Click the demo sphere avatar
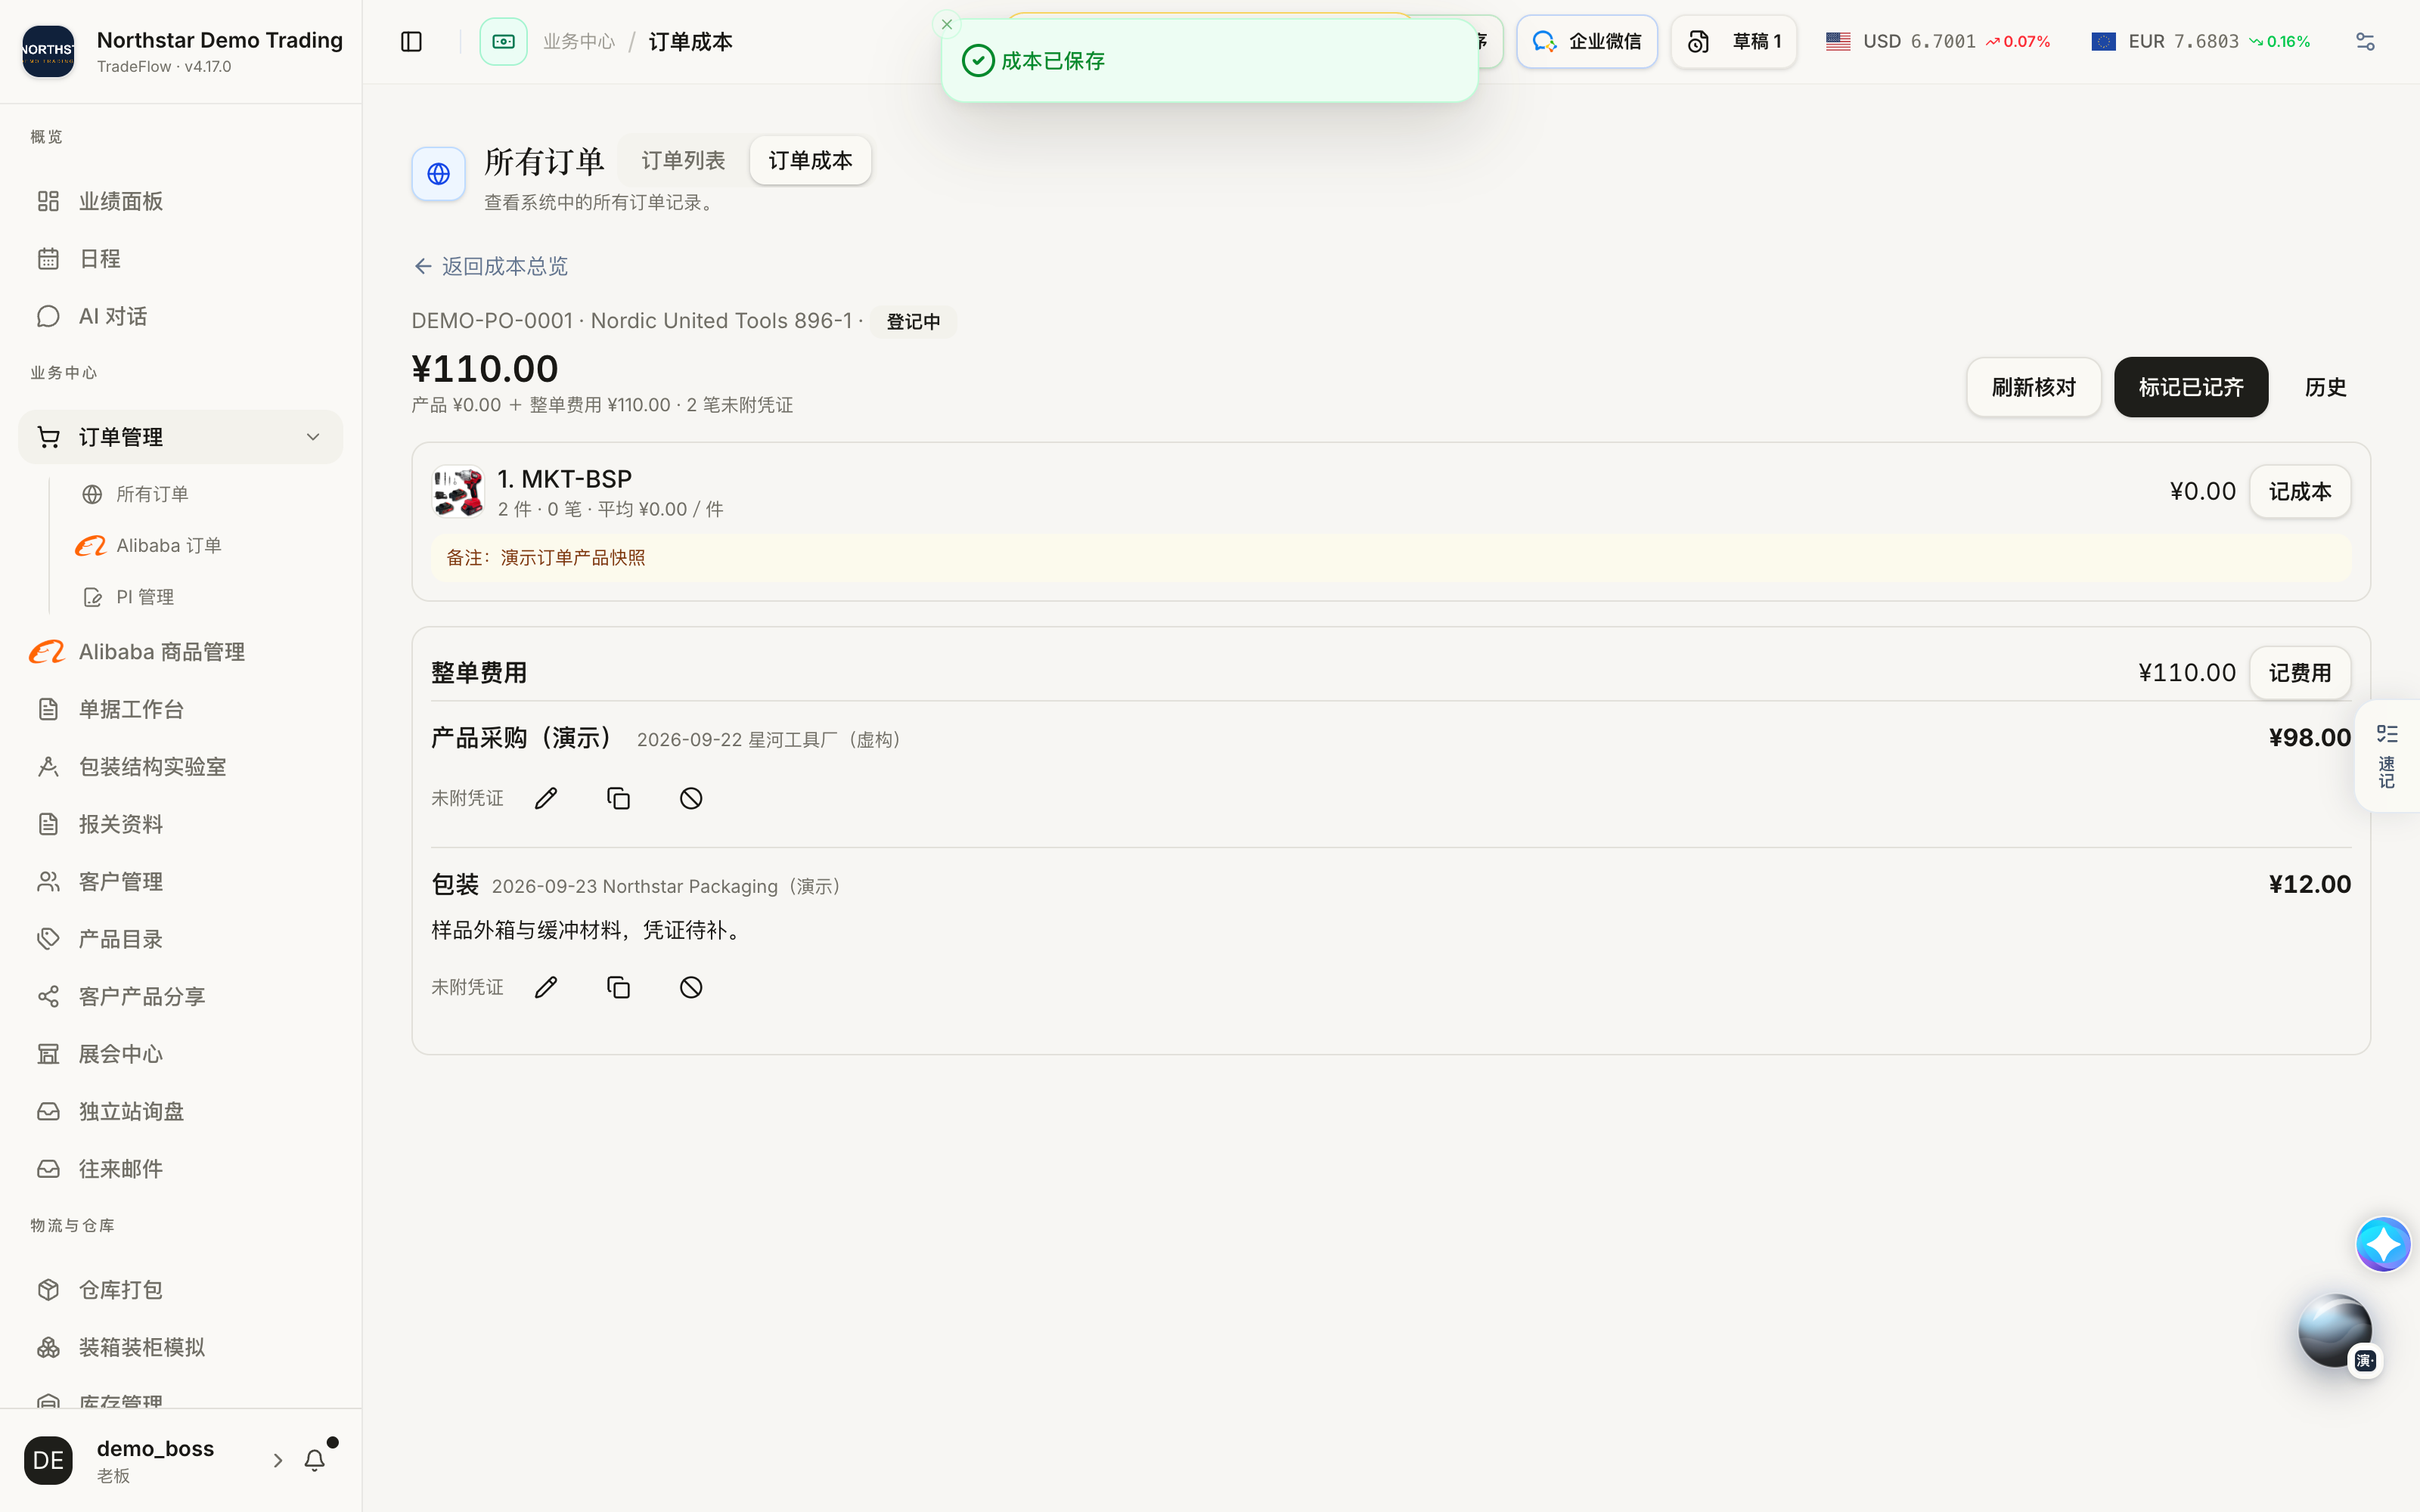 tap(2334, 1331)
